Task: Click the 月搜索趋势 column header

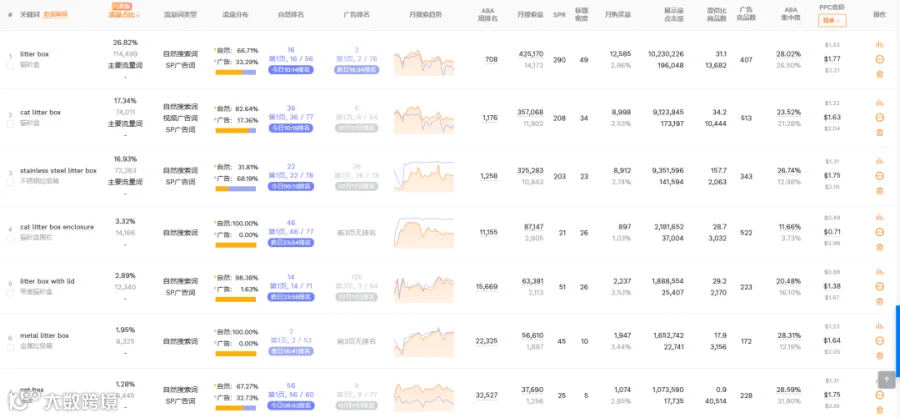Action: 425,14
